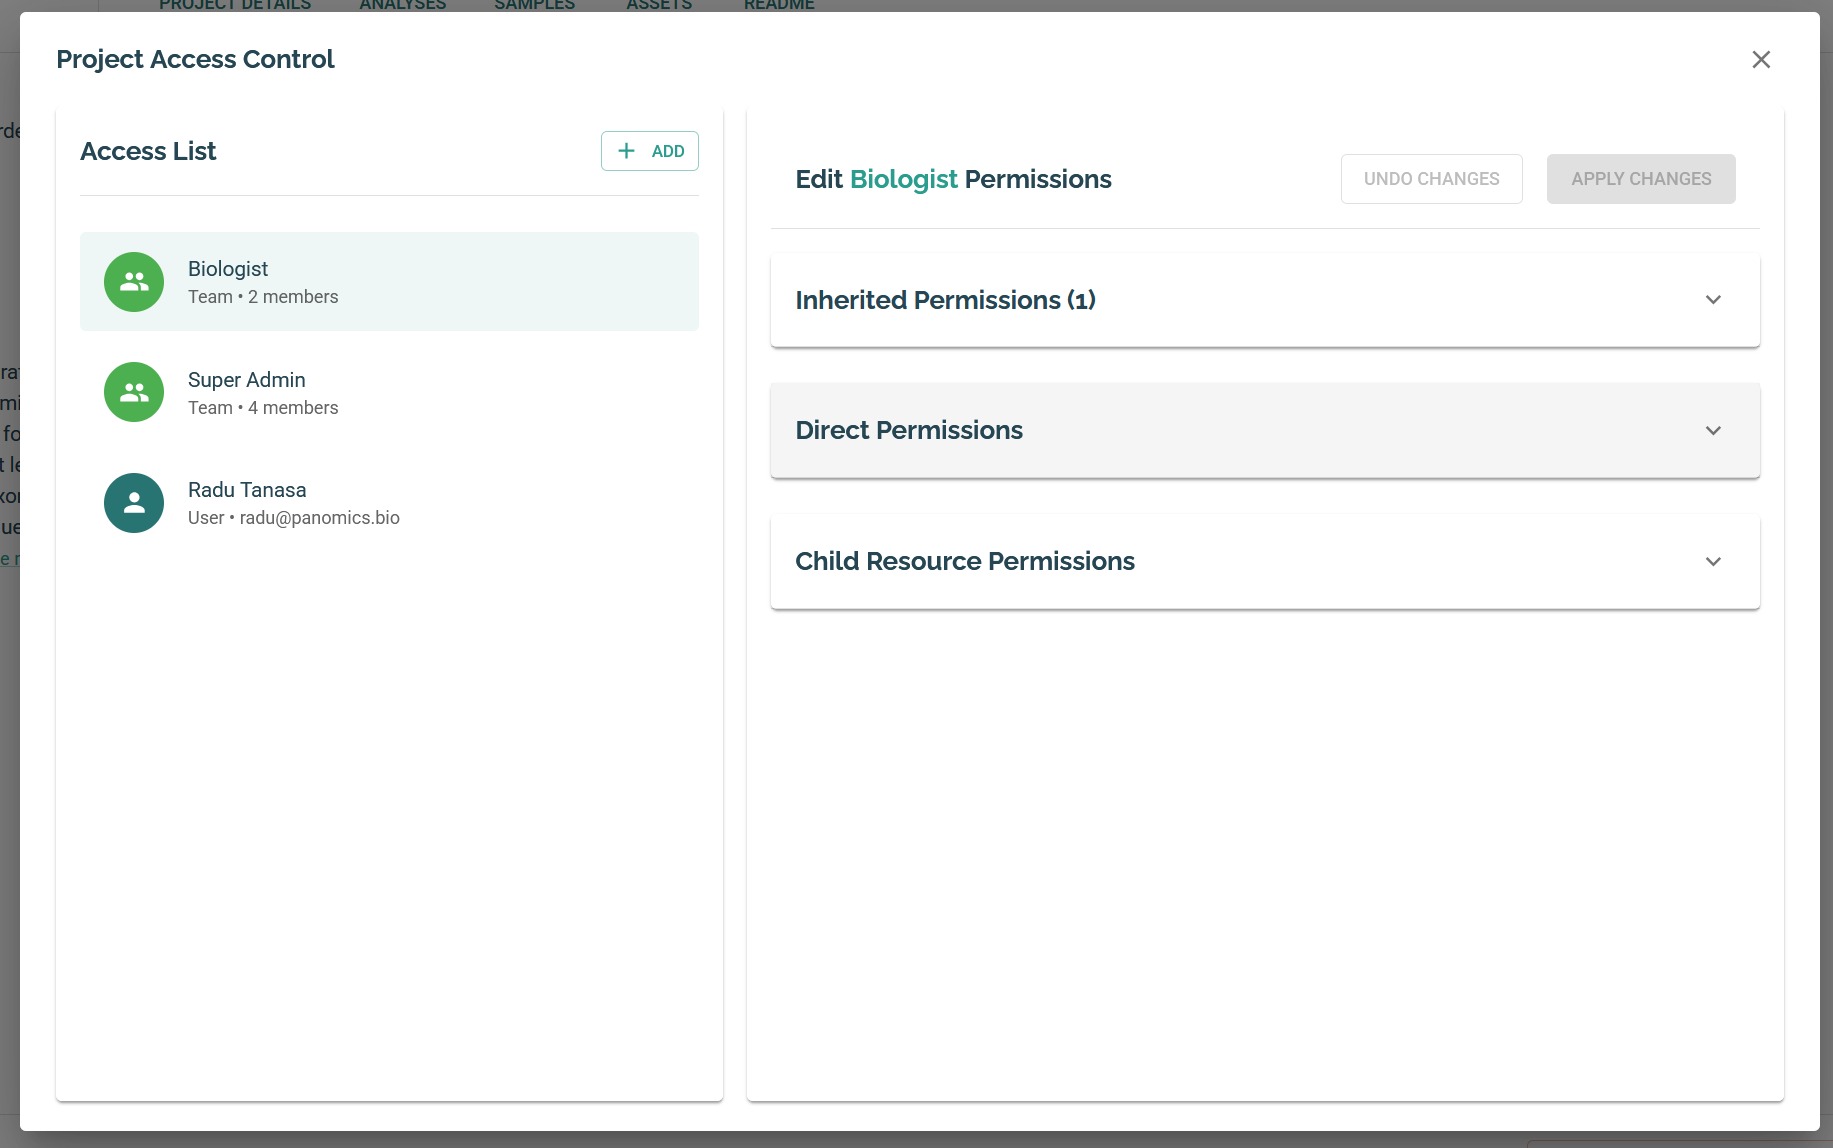The width and height of the screenshot is (1833, 1148).
Task: Open the Direct Permissions panel header
Action: (x=1265, y=431)
